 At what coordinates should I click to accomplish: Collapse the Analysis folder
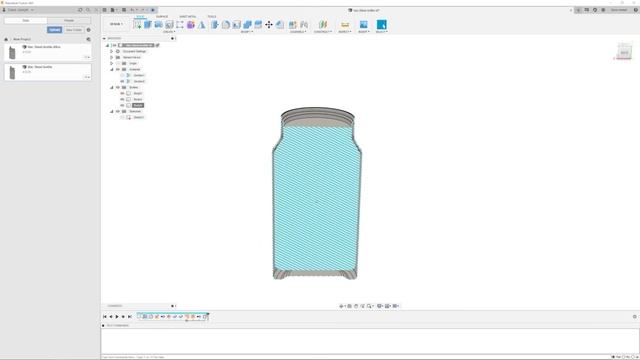click(111, 69)
